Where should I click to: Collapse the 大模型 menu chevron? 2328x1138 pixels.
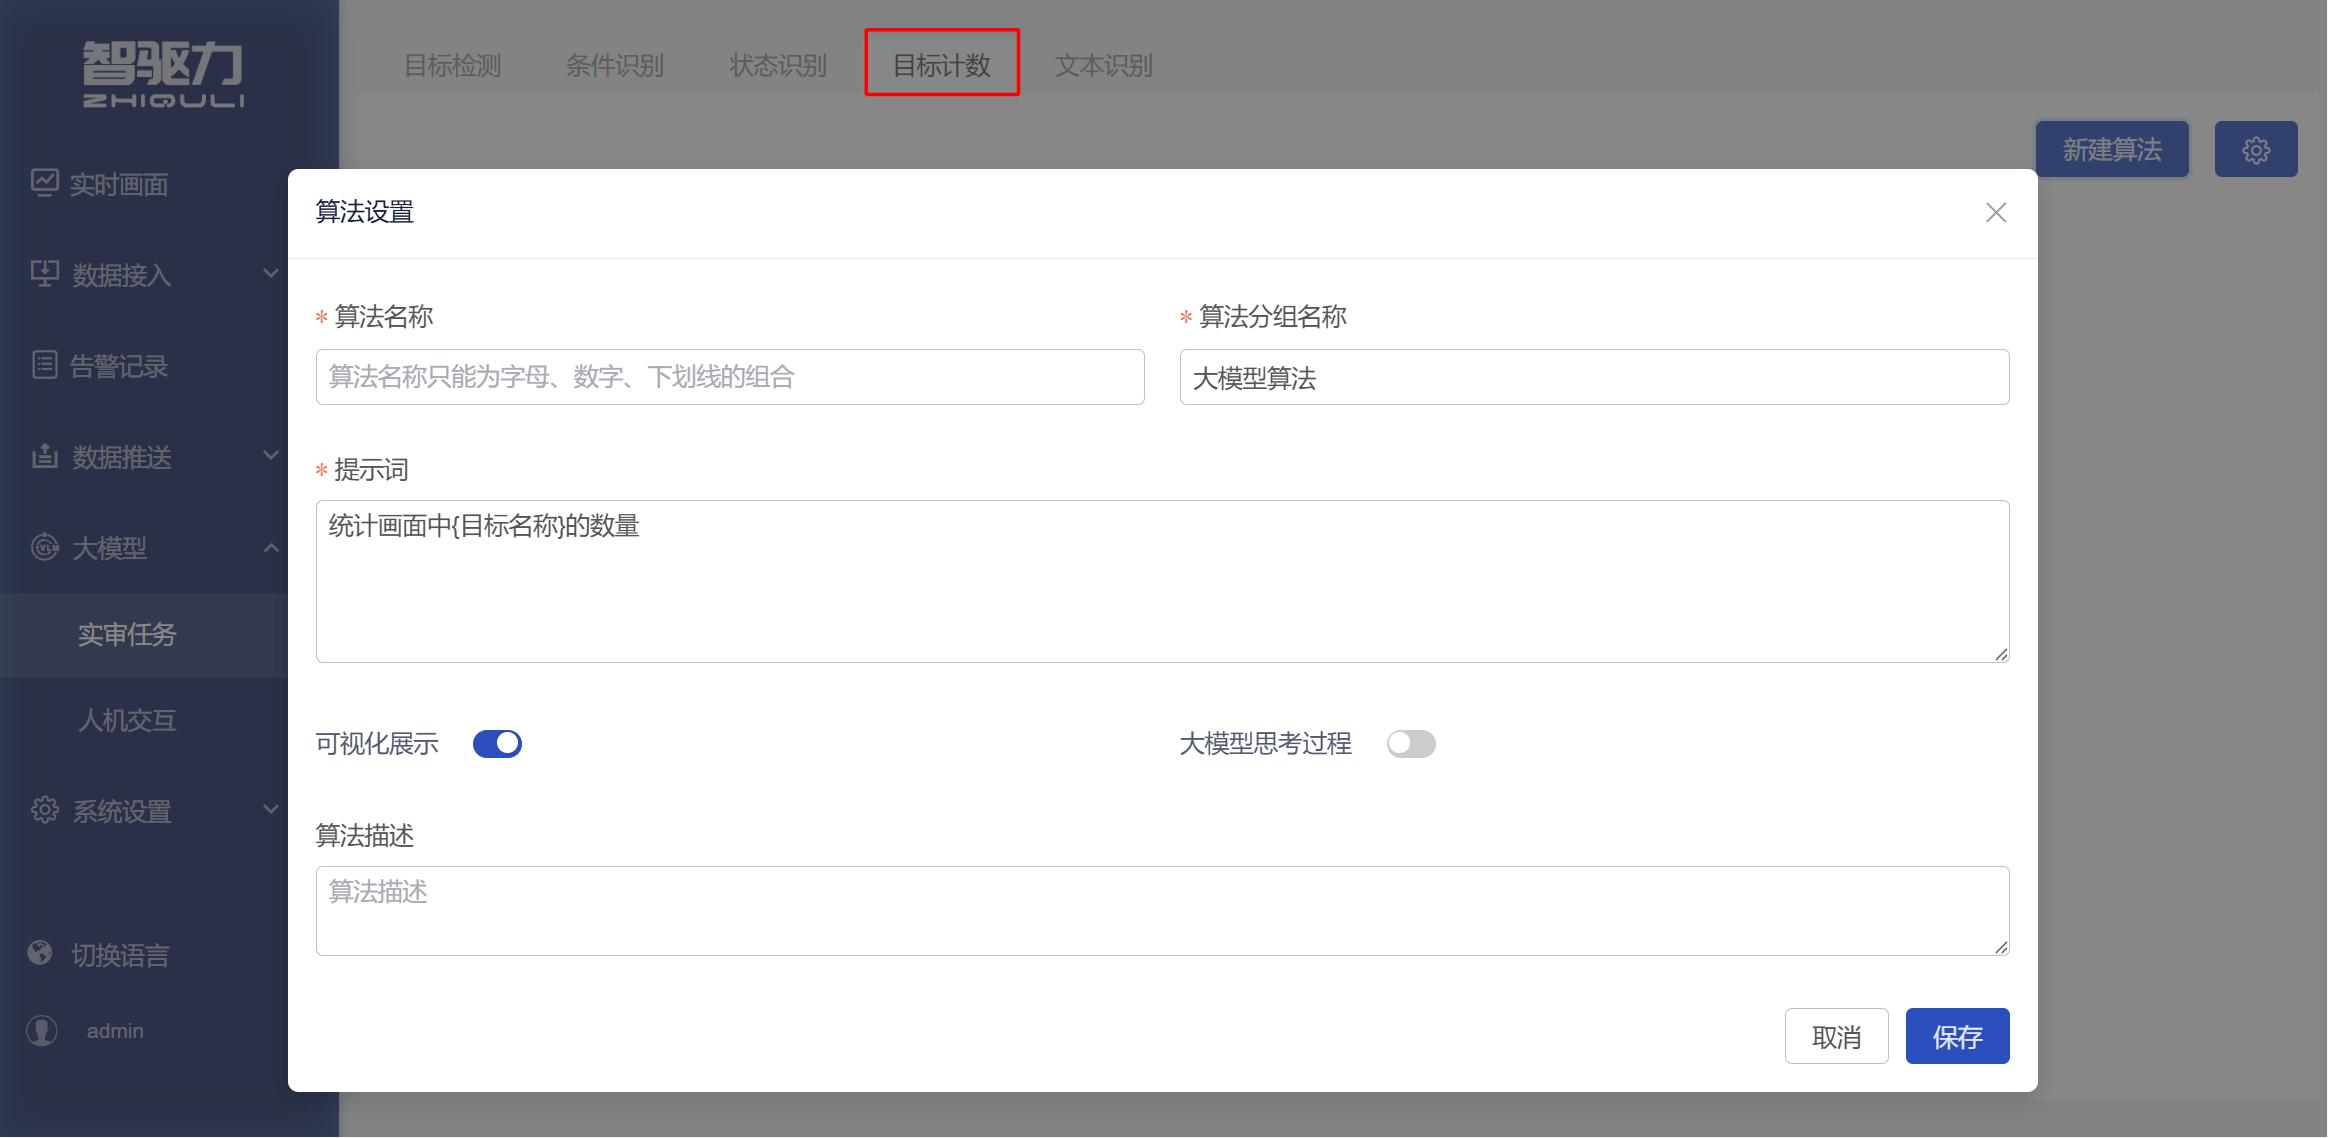270,547
